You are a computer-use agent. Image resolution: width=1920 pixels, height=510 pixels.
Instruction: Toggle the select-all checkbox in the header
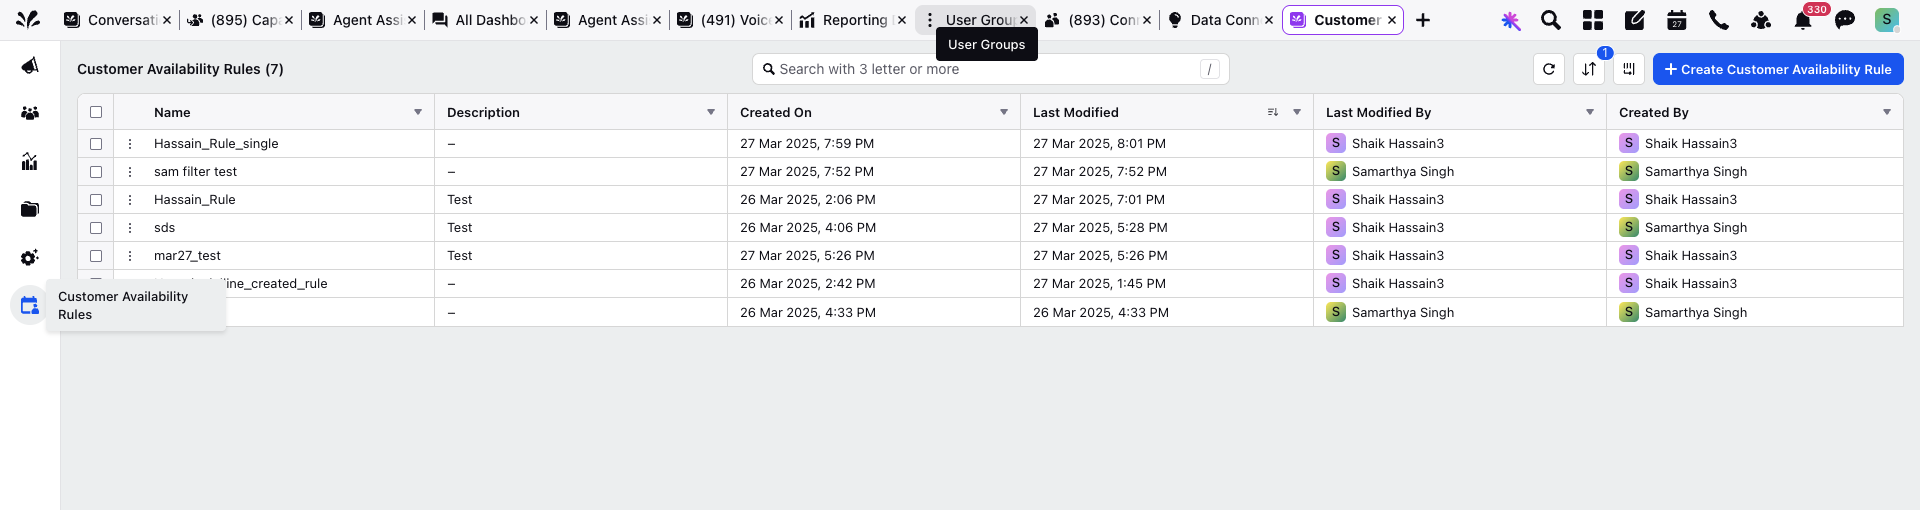[x=96, y=112]
